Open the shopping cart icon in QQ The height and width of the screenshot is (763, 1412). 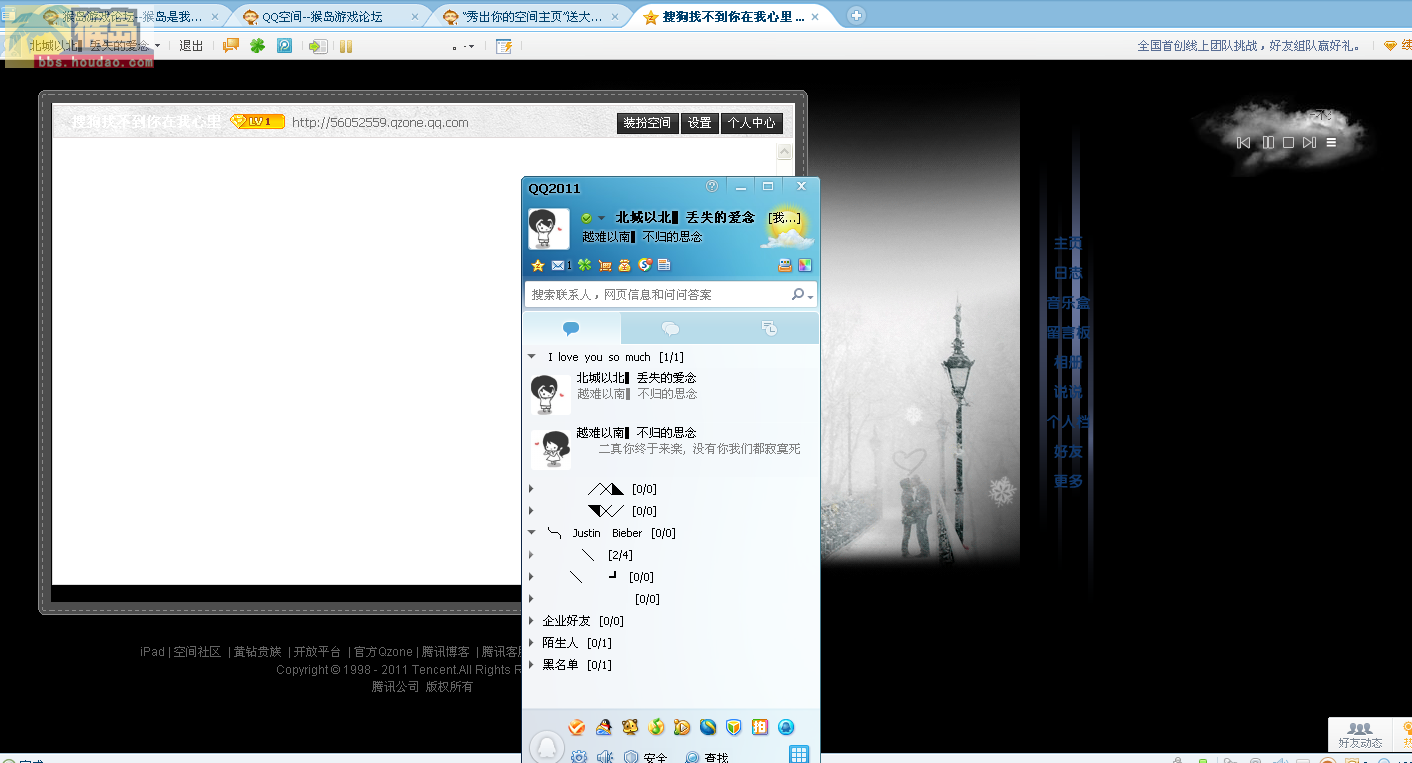pos(605,265)
